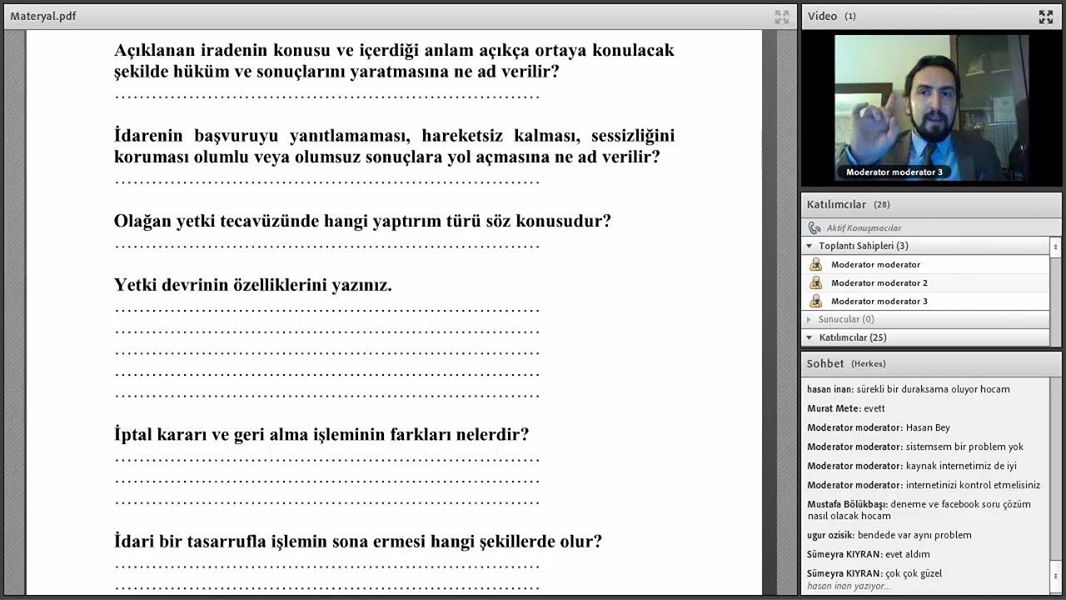The width and height of the screenshot is (1066, 600).
Task: Click the Katılımcılar (28) pod header
Action: pos(931,205)
